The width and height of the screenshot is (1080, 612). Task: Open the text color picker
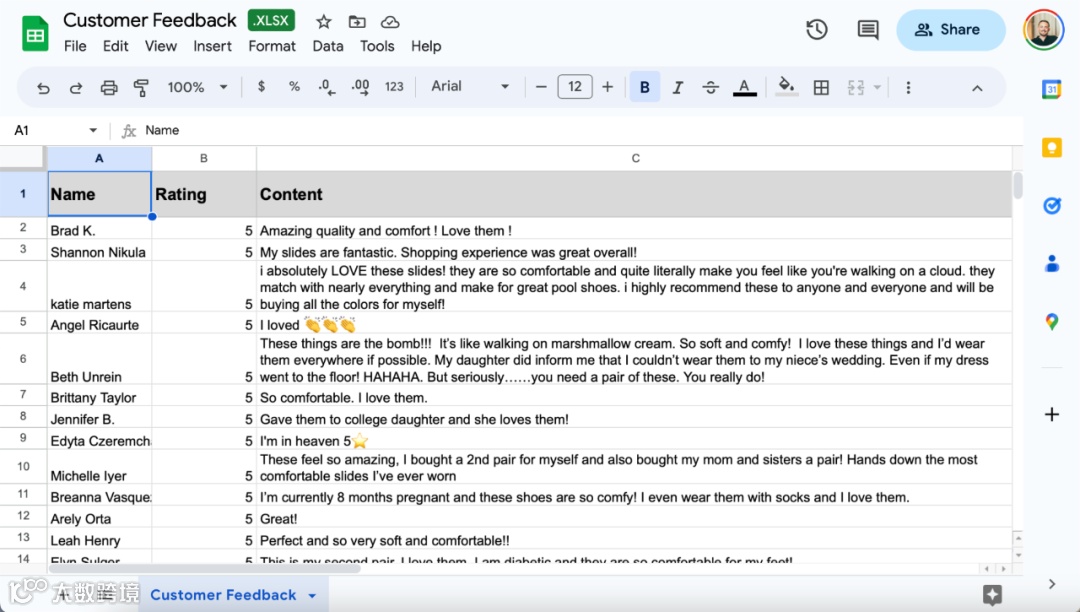(744, 87)
